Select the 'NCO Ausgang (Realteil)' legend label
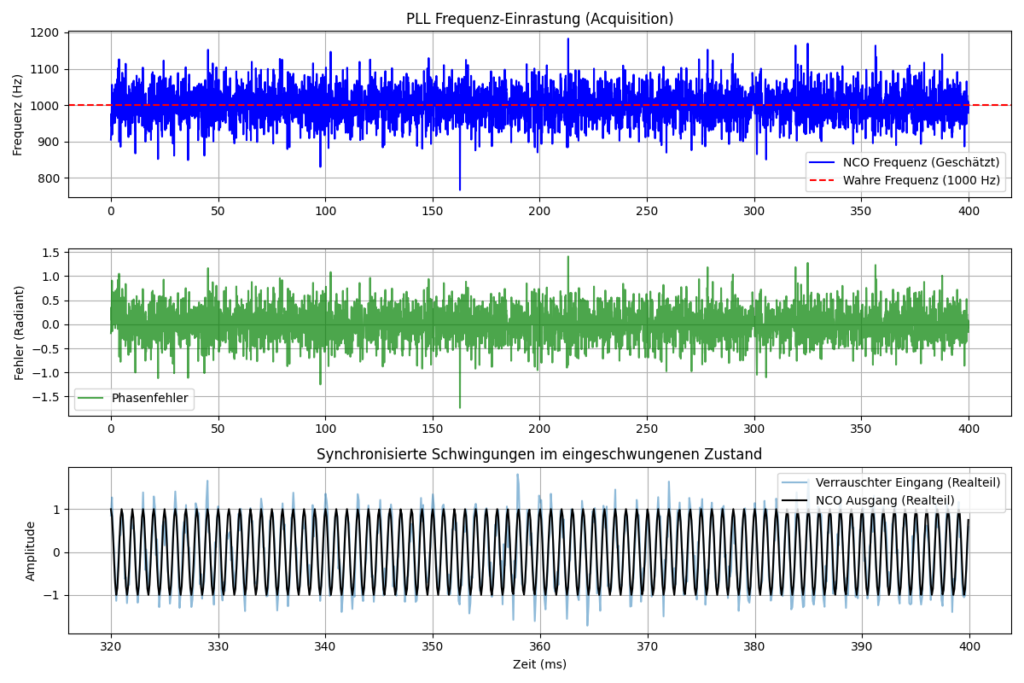 pos(885,500)
